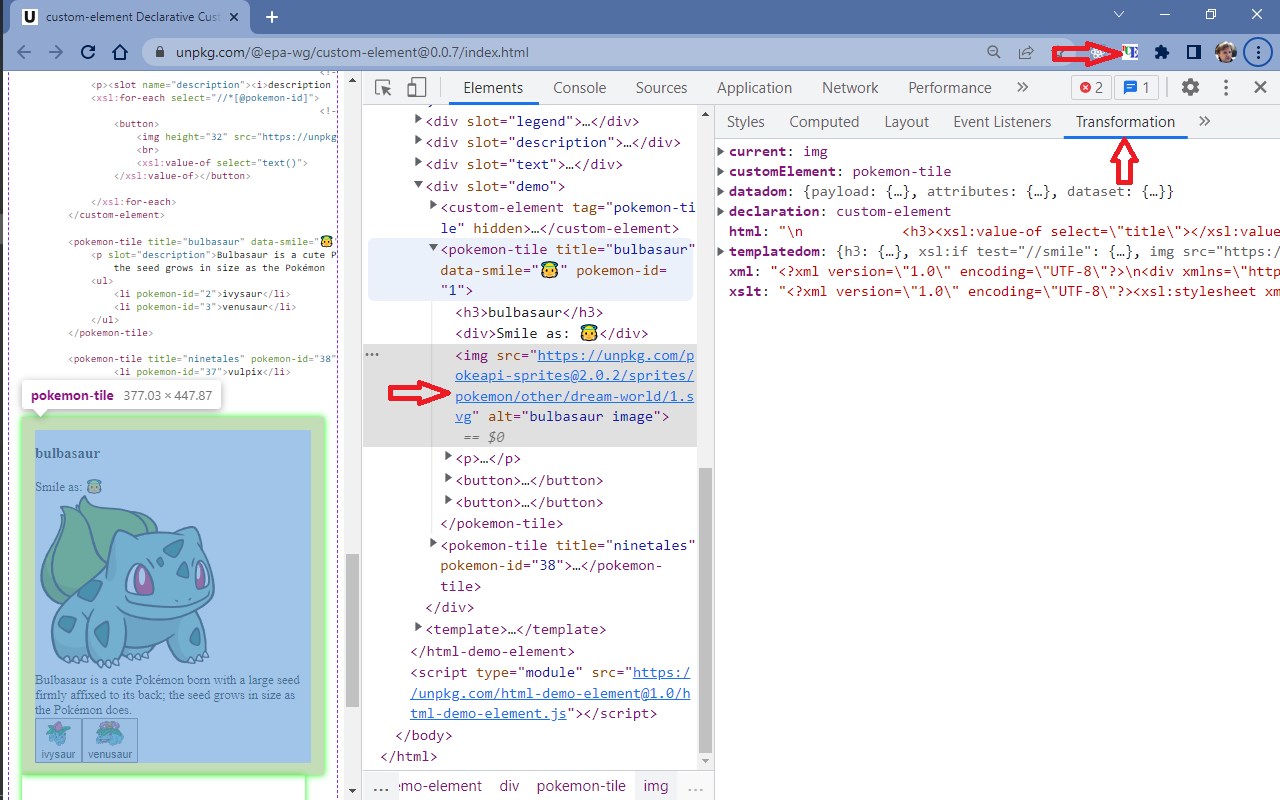Open a new browser tab
Screen dimensions: 1280x800
click(271, 17)
